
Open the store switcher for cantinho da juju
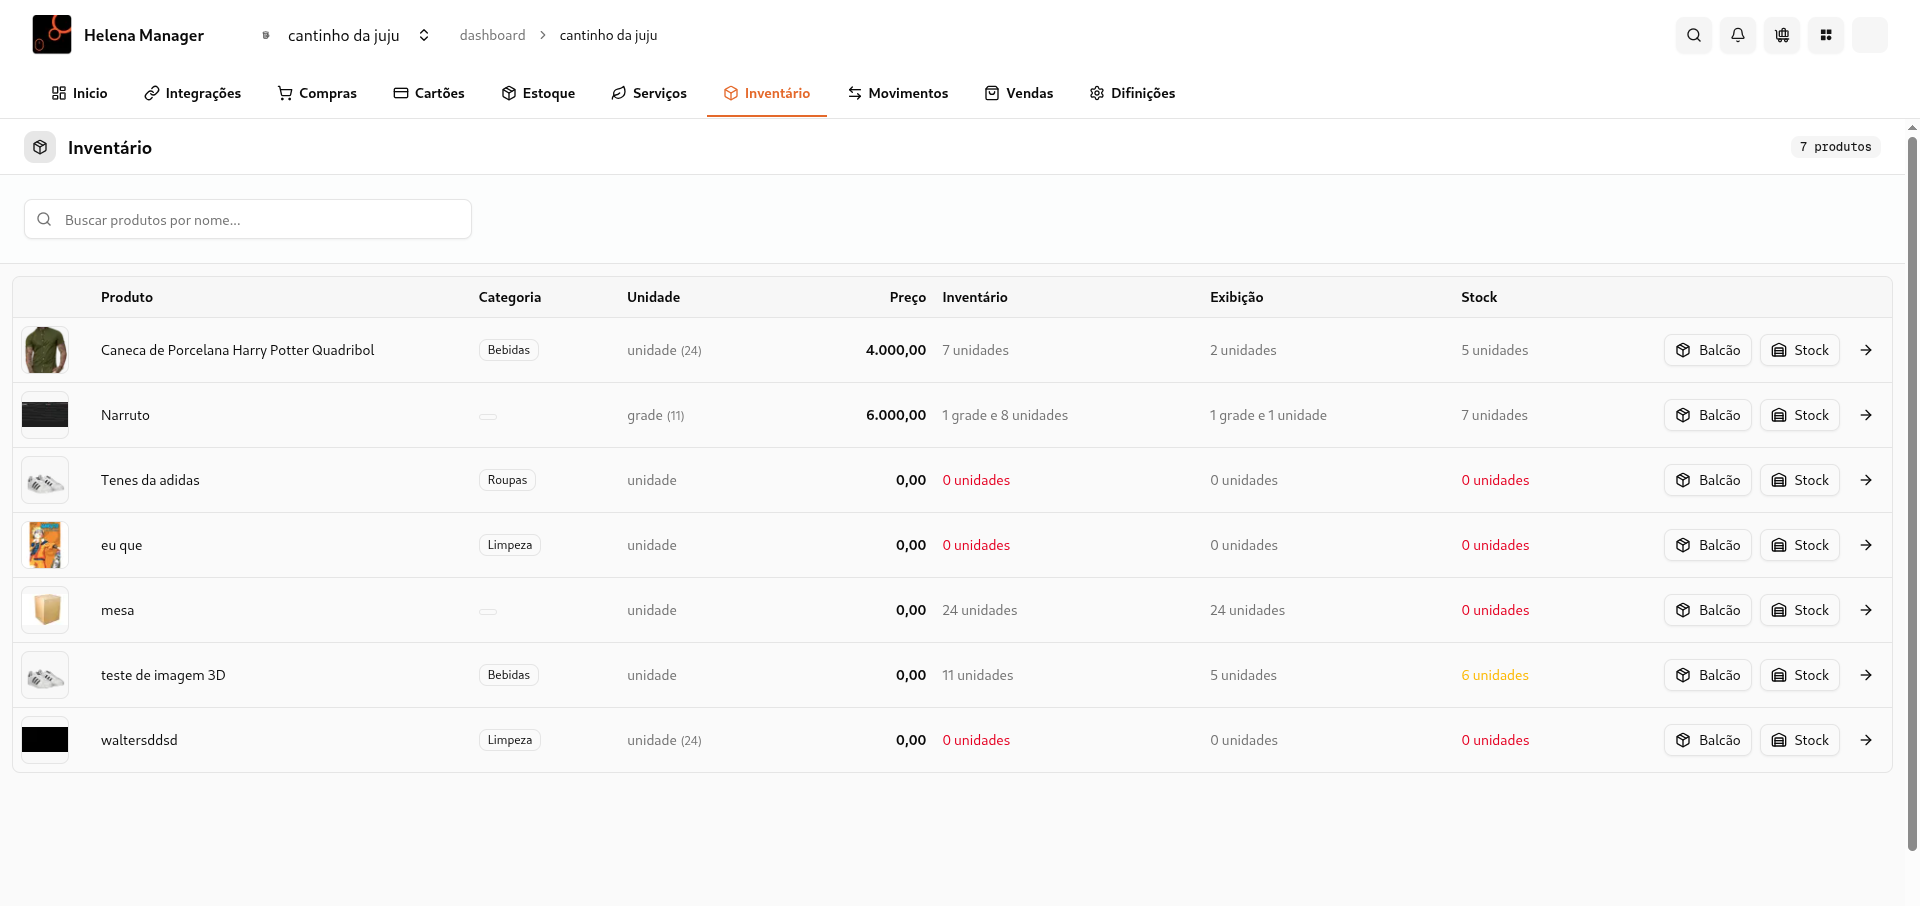pyautogui.click(x=424, y=35)
